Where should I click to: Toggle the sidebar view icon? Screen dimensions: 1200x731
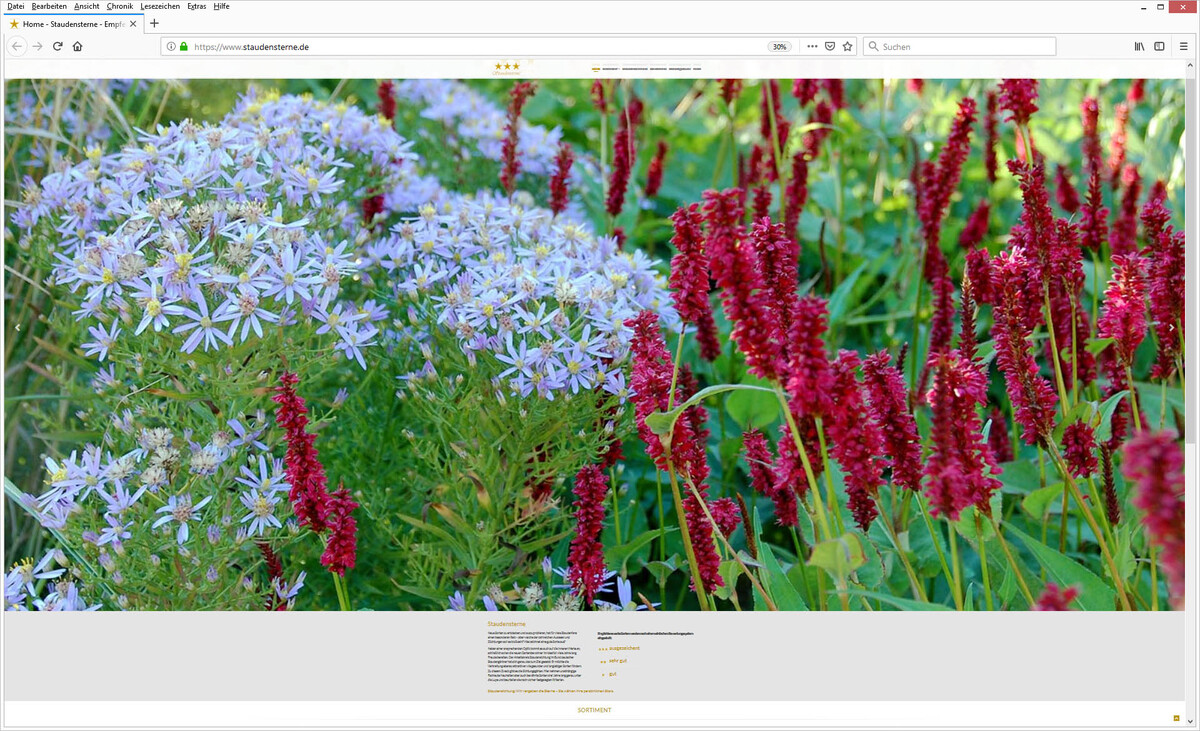(x=1160, y=46)
